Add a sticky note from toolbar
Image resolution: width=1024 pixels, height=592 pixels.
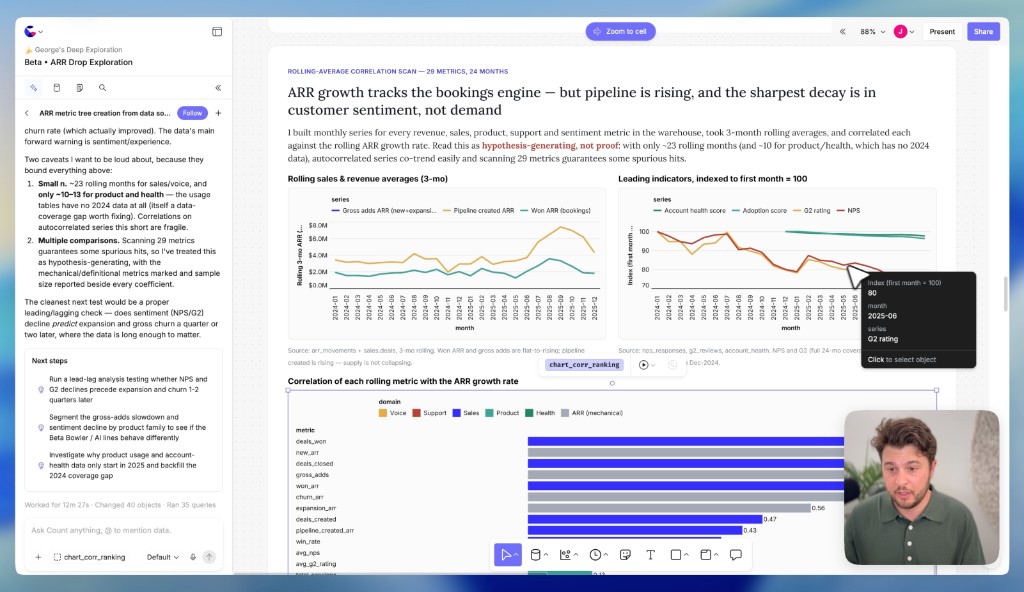click(625, 555)
